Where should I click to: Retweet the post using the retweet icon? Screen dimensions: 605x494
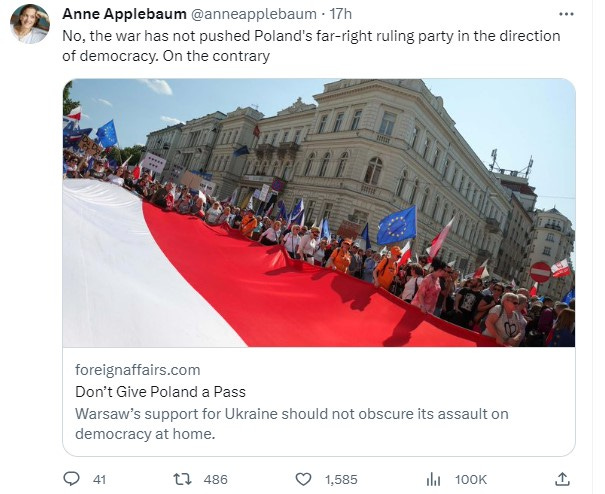[182, 479]
